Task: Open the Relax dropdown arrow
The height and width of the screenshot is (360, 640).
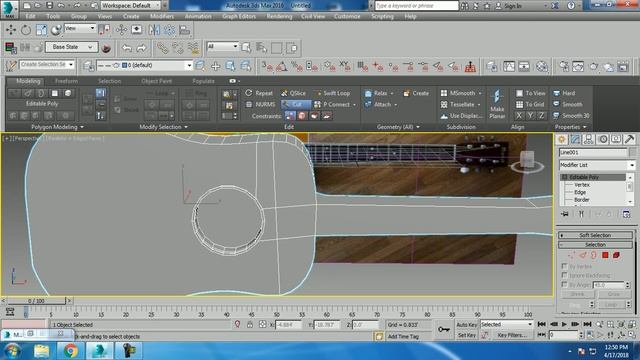Action: tap(392, 93)
